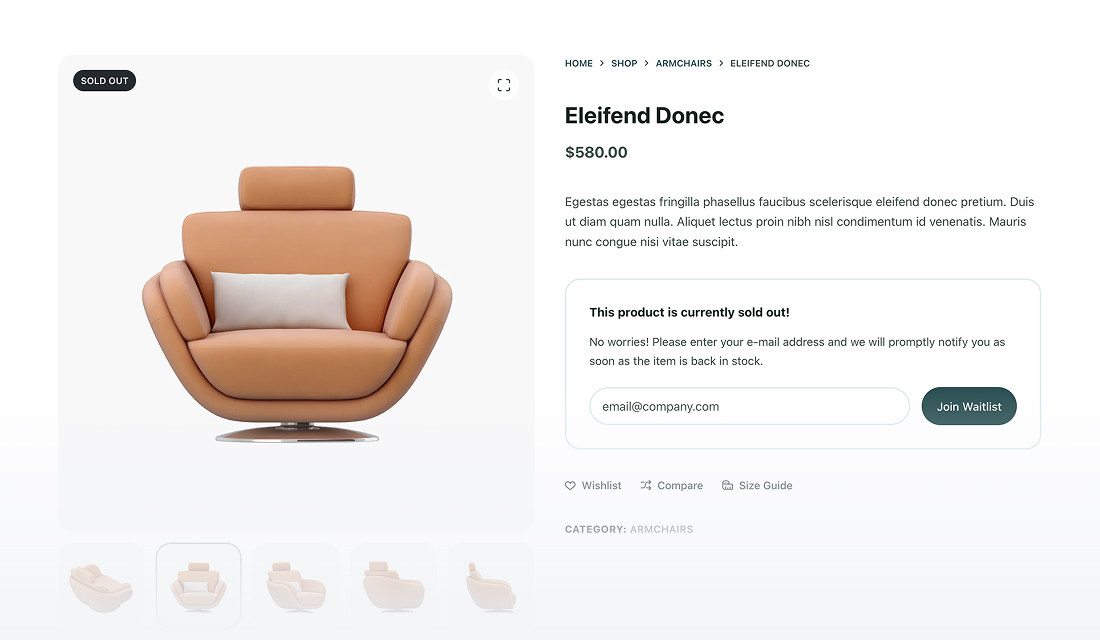Select fifth side view chair thumbnail

pos(491,585)
